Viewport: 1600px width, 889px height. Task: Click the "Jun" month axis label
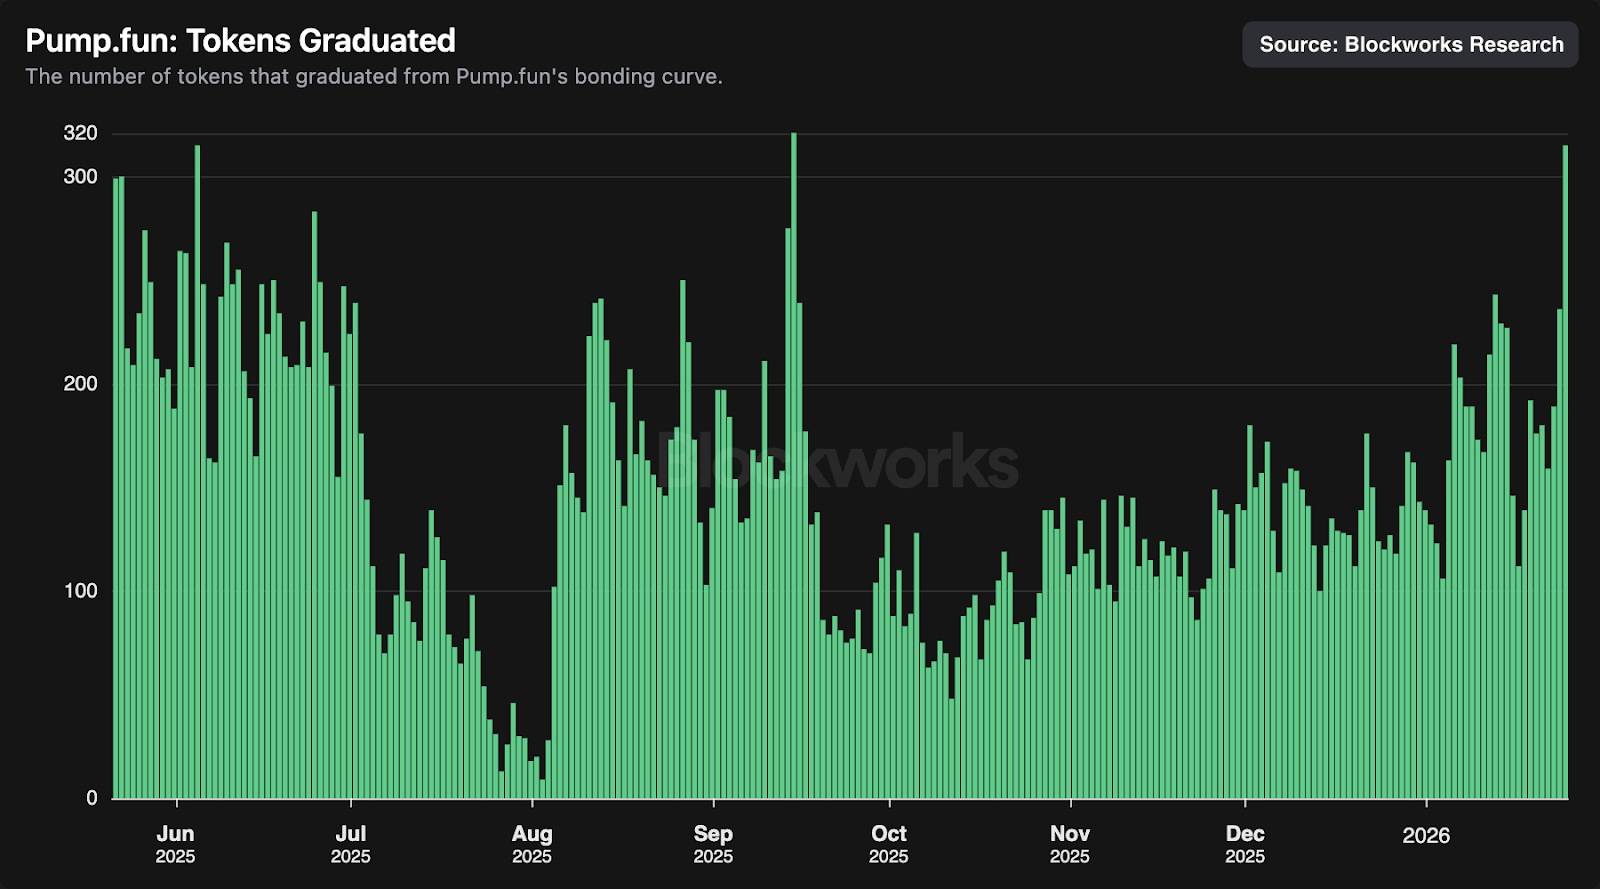click(x=176, y=834)
